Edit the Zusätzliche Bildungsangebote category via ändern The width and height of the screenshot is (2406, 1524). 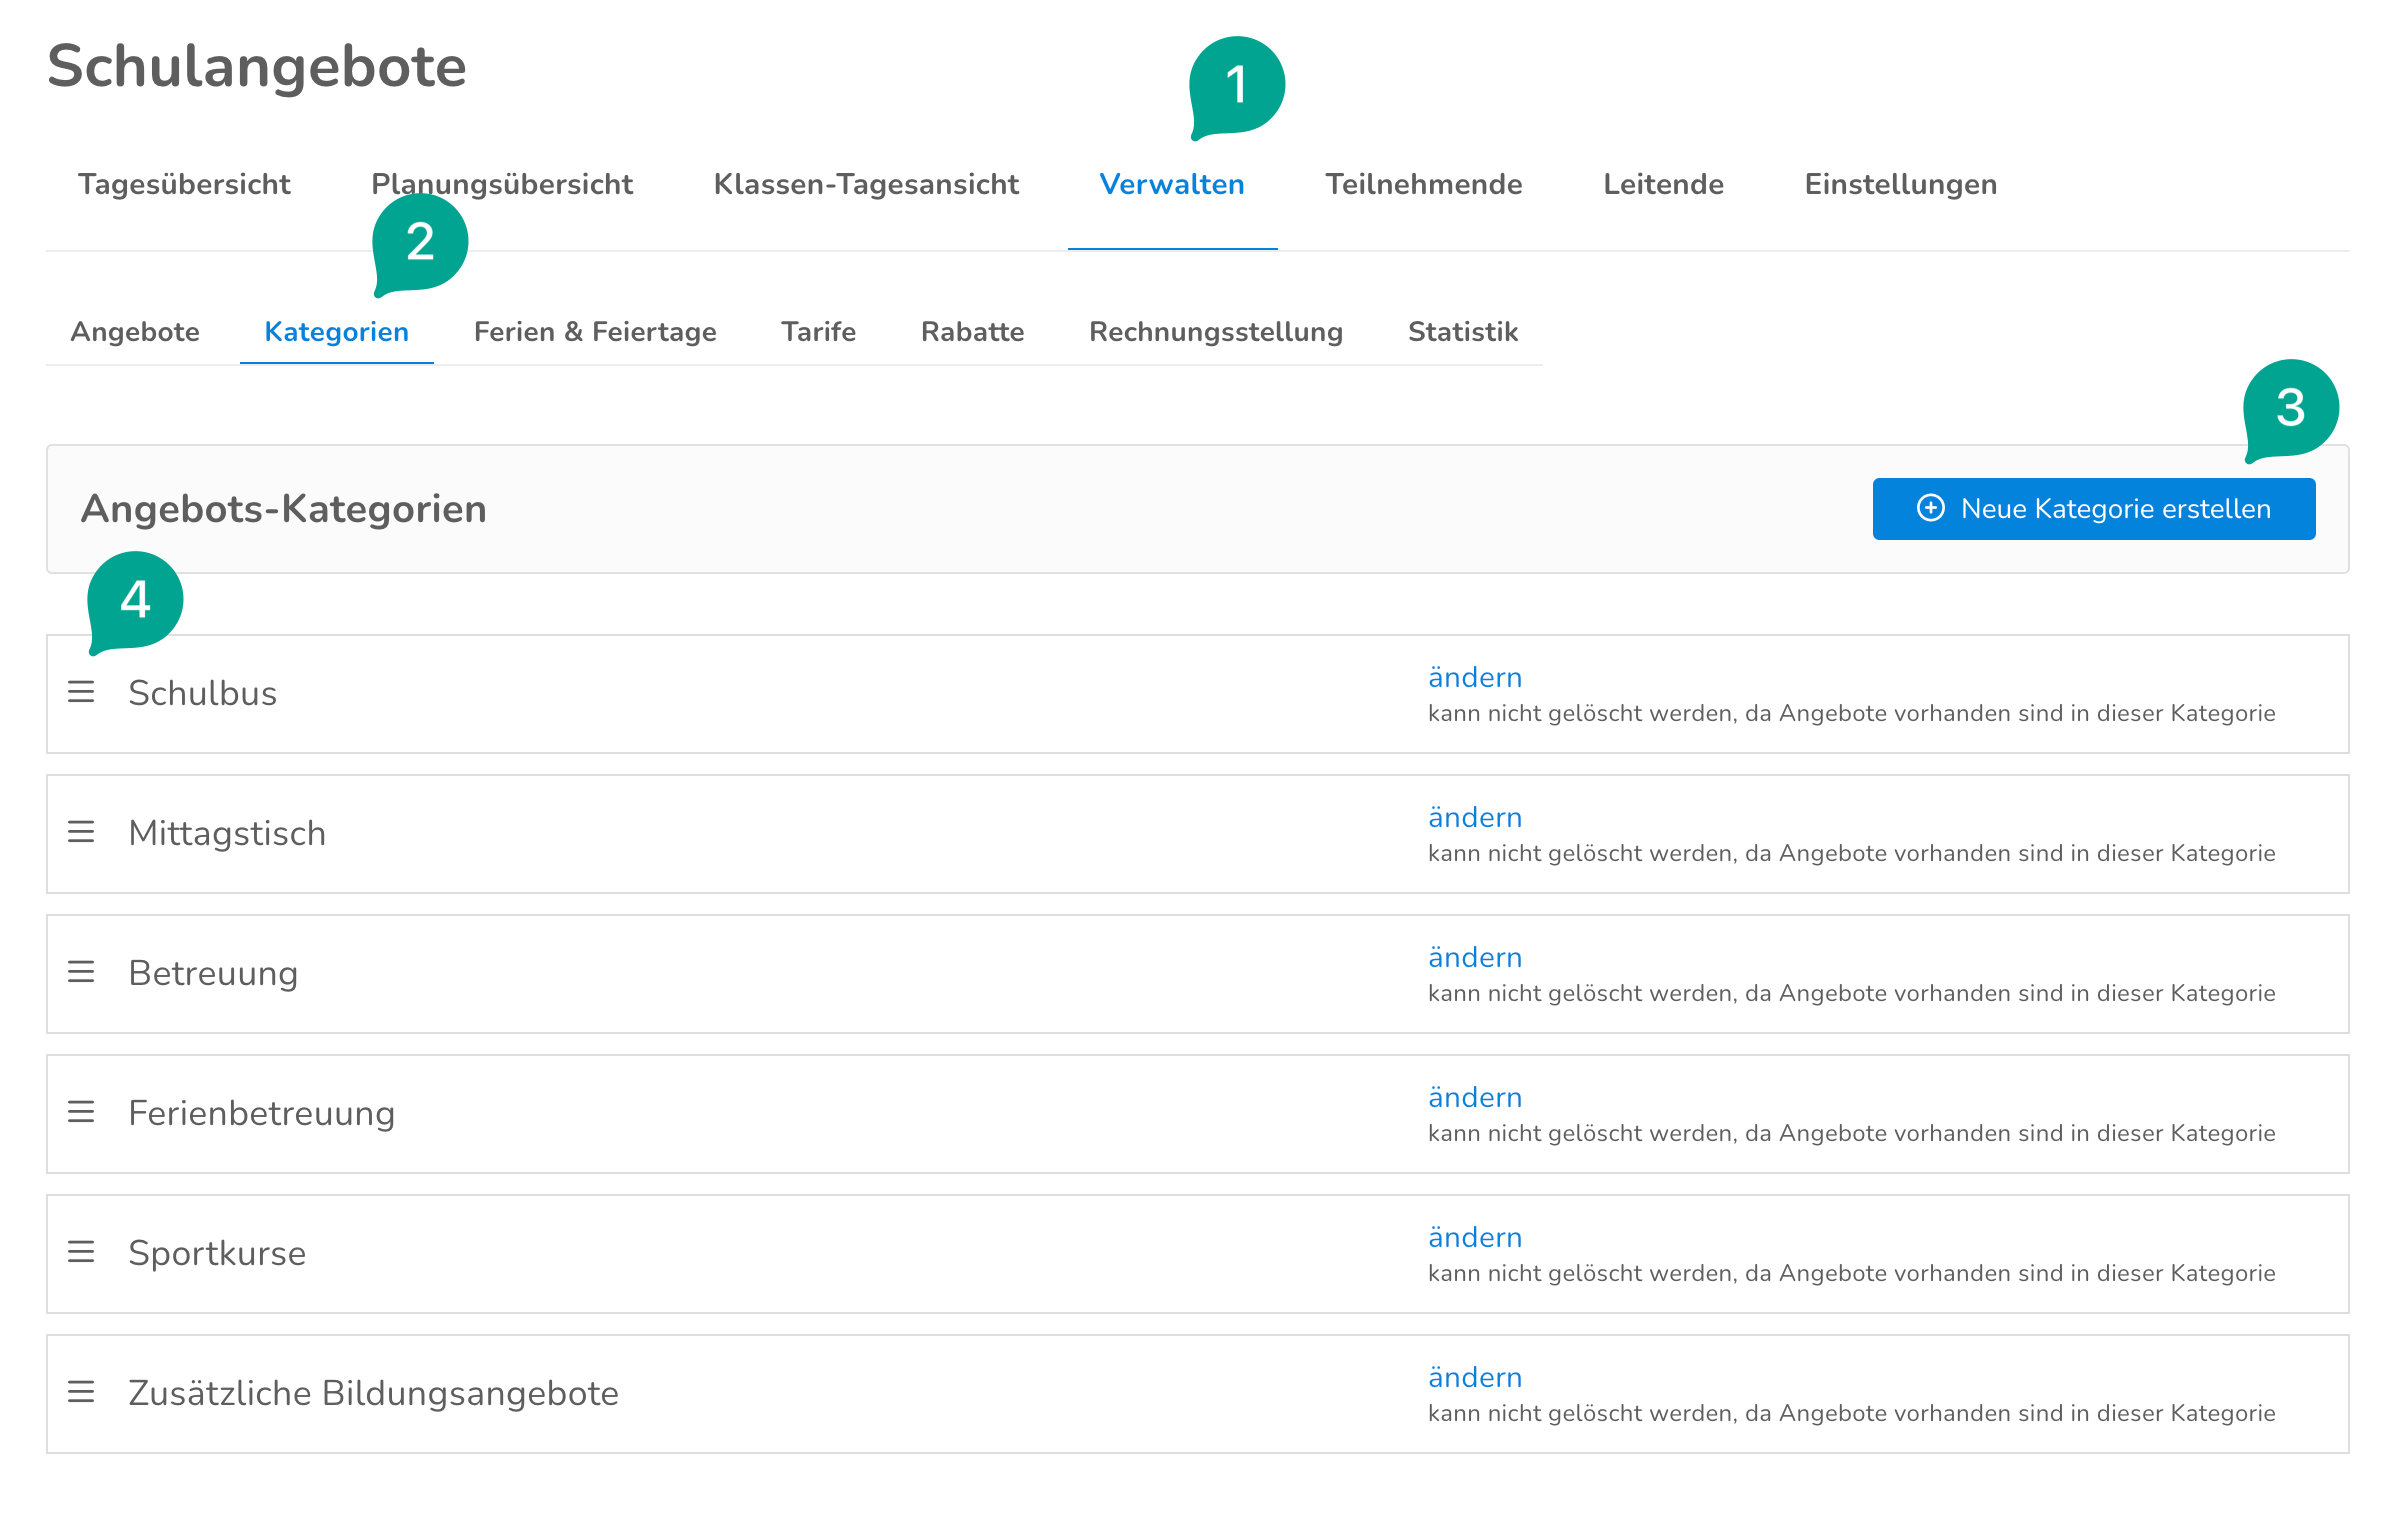(1474, 1378)
